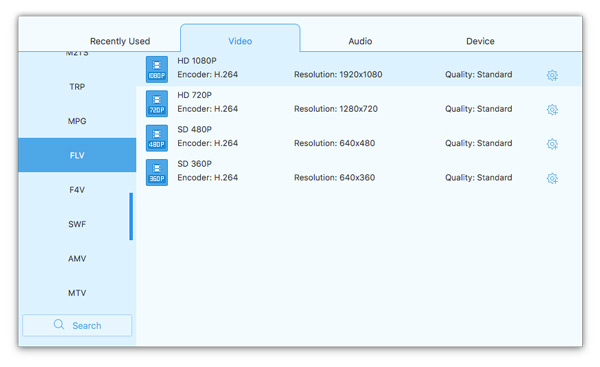Click Resolution: 640x480 text

[334, 143]
